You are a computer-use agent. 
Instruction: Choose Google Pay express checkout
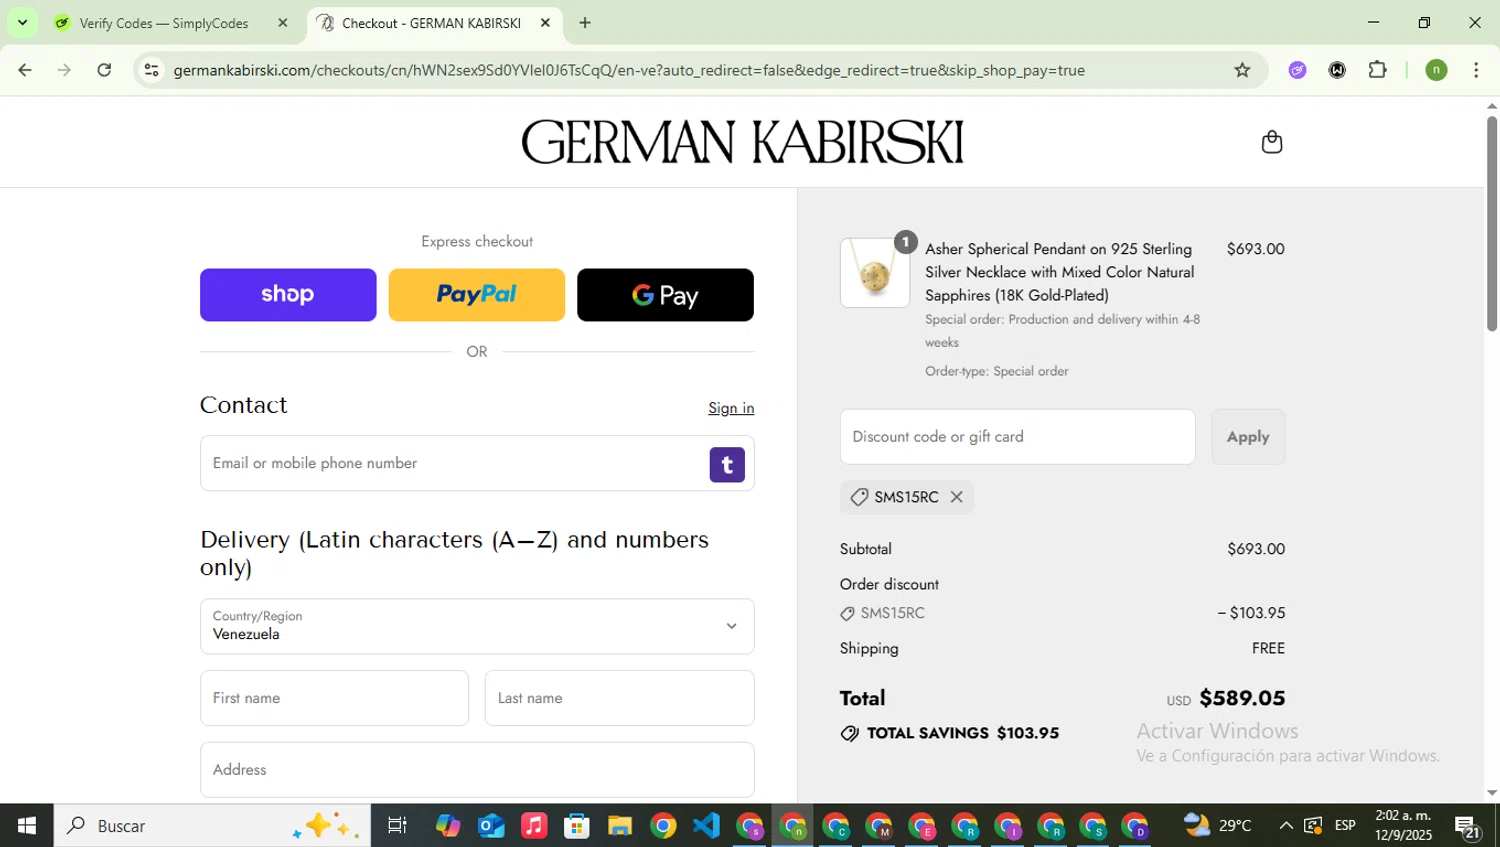pyautogui.click(x=665, y=295)
